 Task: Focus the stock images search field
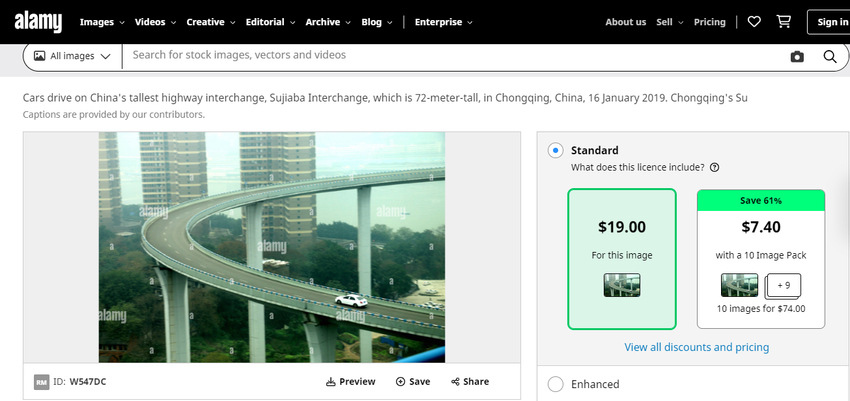point(455,55)
